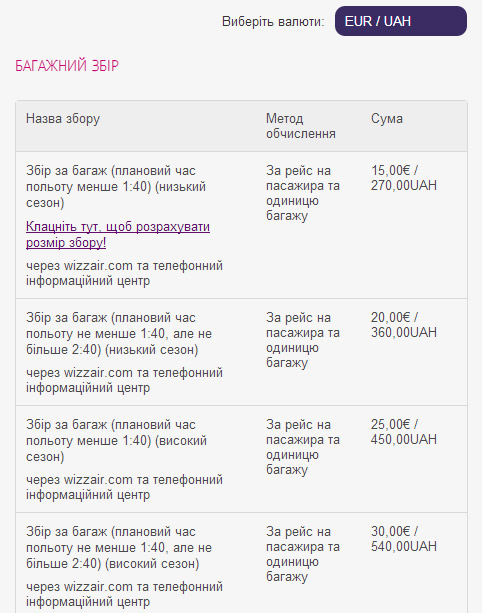Open the EUR / UAH currency dropdown

[401, 21]
